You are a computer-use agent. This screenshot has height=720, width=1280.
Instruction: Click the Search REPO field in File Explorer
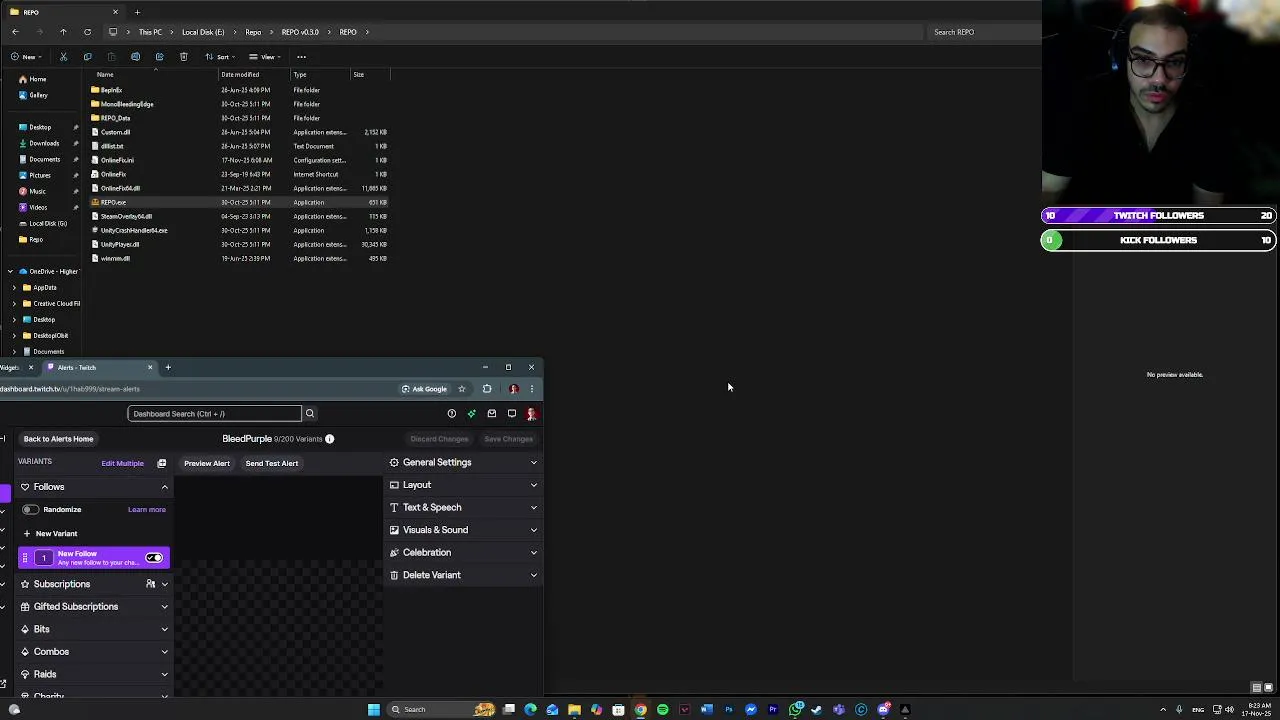(984, 32)
